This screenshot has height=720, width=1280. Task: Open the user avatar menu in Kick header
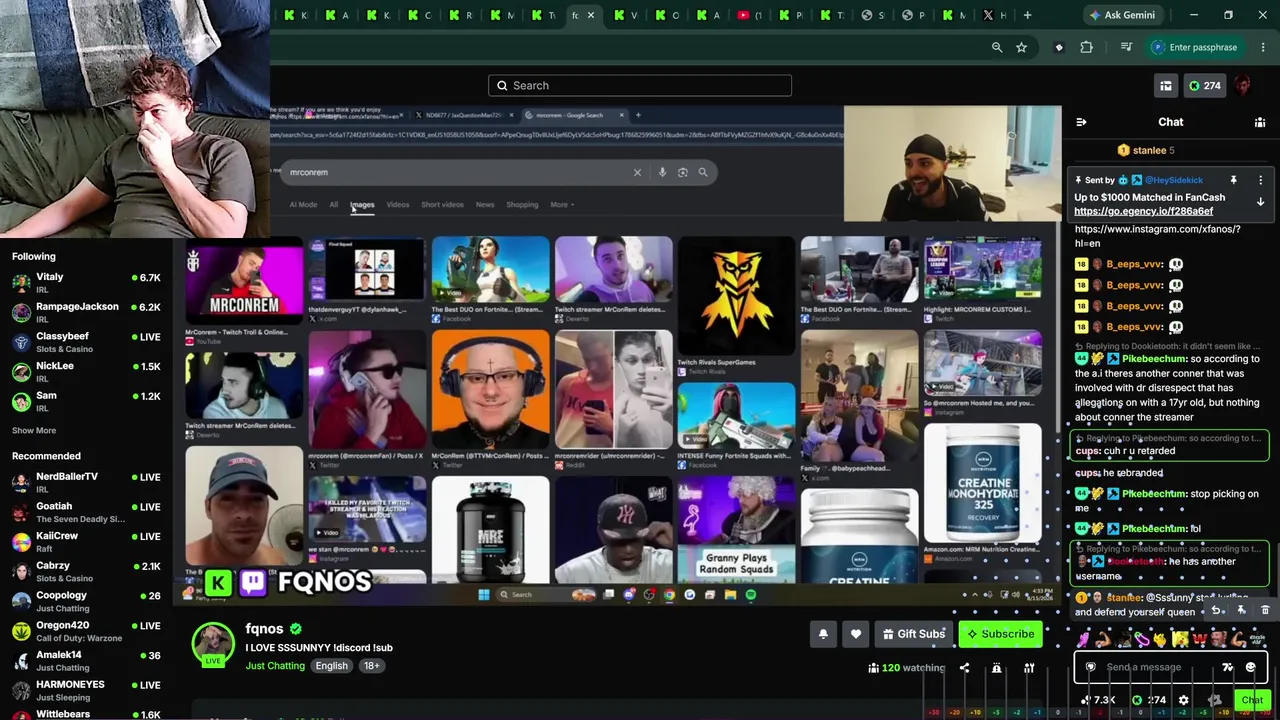pos(1243,86)
